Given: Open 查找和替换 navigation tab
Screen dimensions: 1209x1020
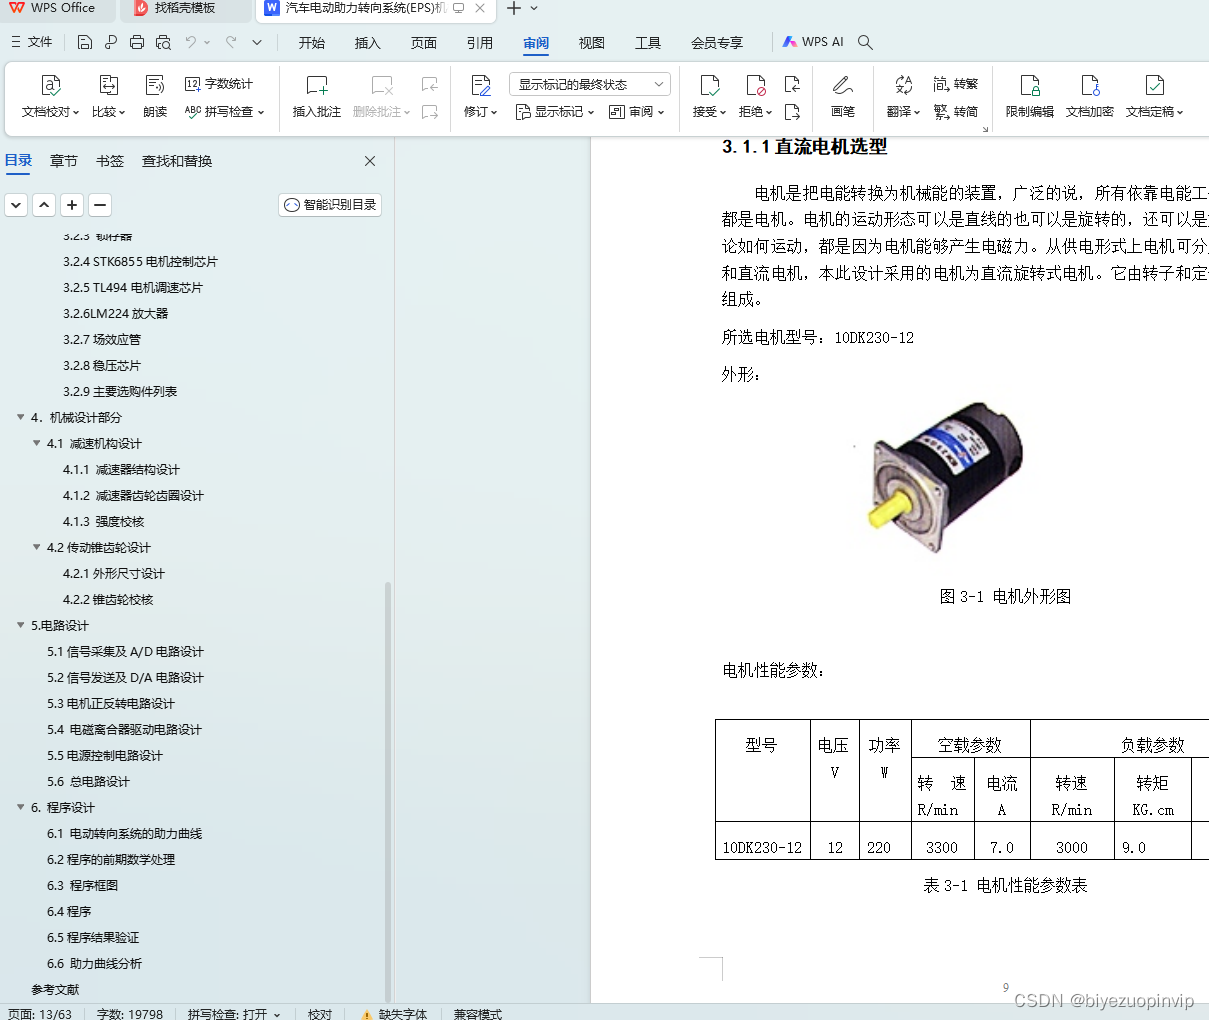Looking at the screenshot, I should [177, 161].
